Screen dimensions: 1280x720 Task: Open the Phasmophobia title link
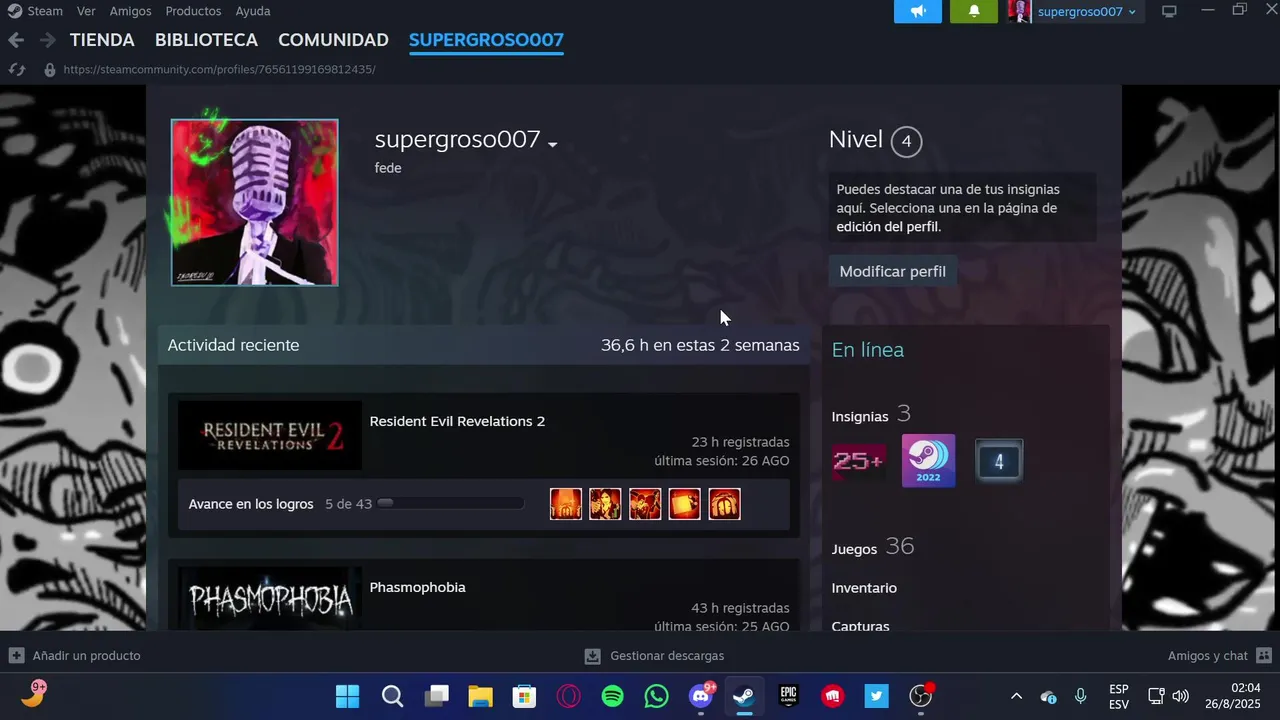click(x=417, y=587)
